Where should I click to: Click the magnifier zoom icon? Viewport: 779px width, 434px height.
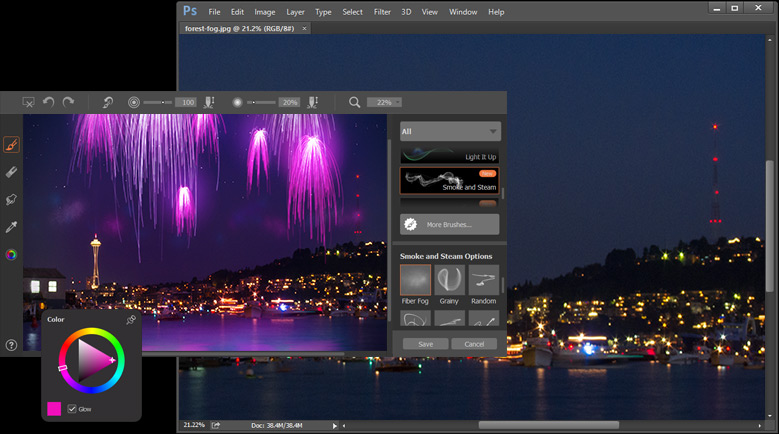point(354,102)
